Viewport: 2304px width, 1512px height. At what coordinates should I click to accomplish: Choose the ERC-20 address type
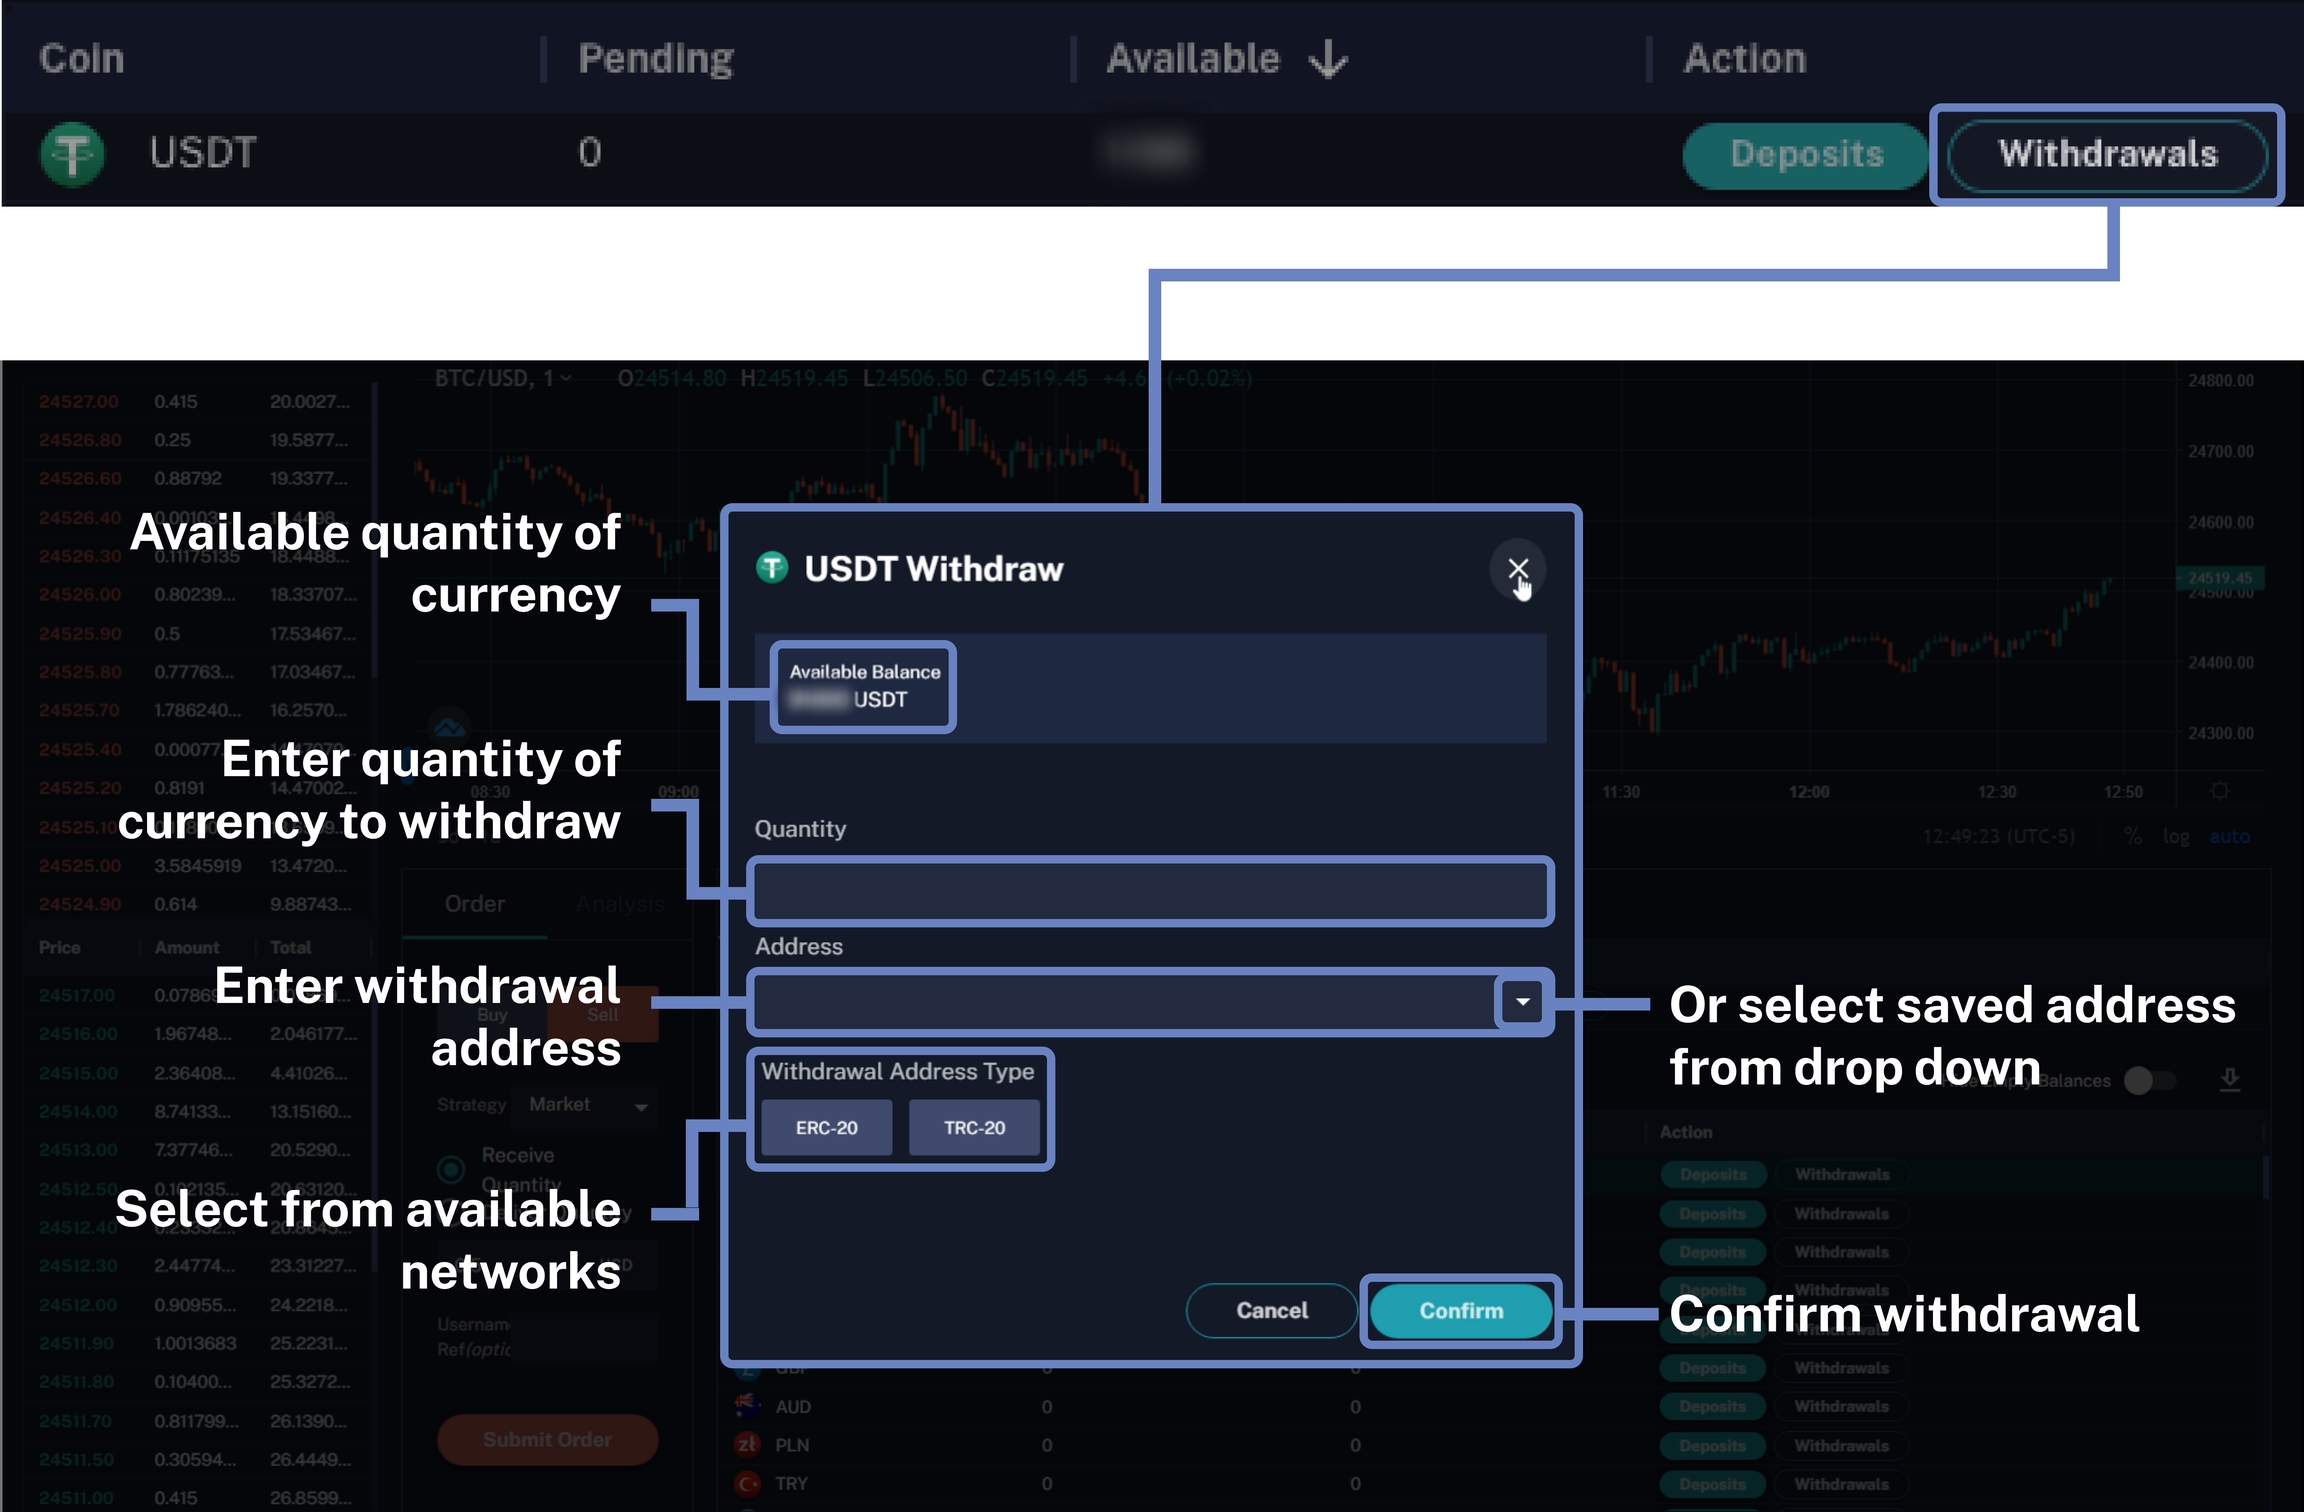click(x=826, y=1128)
